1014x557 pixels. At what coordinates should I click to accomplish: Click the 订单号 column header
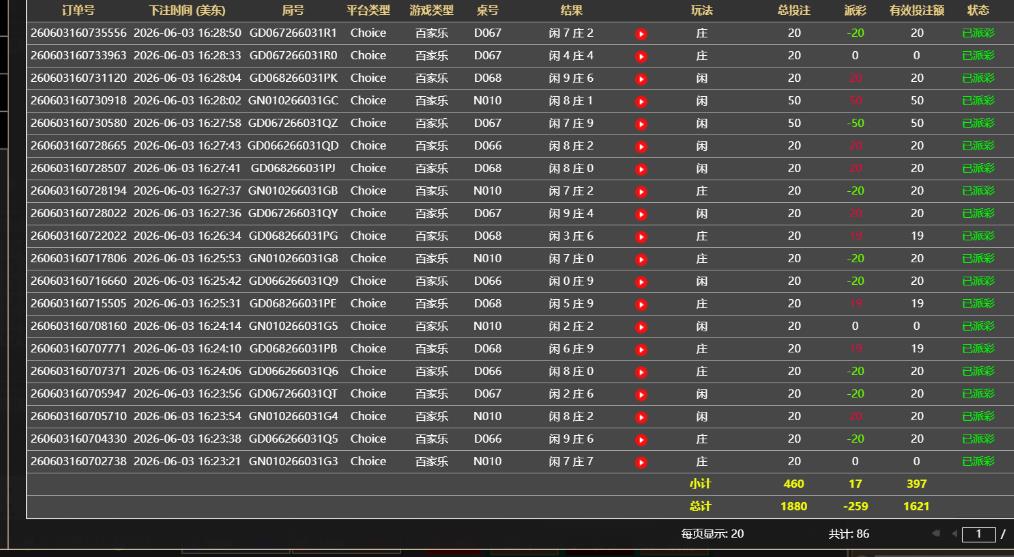tap(78, 10)
